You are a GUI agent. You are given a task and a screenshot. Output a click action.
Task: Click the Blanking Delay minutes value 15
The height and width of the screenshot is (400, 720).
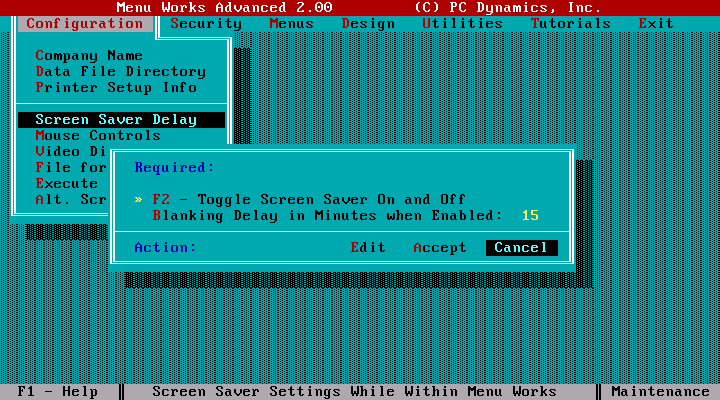coord(530,216)
